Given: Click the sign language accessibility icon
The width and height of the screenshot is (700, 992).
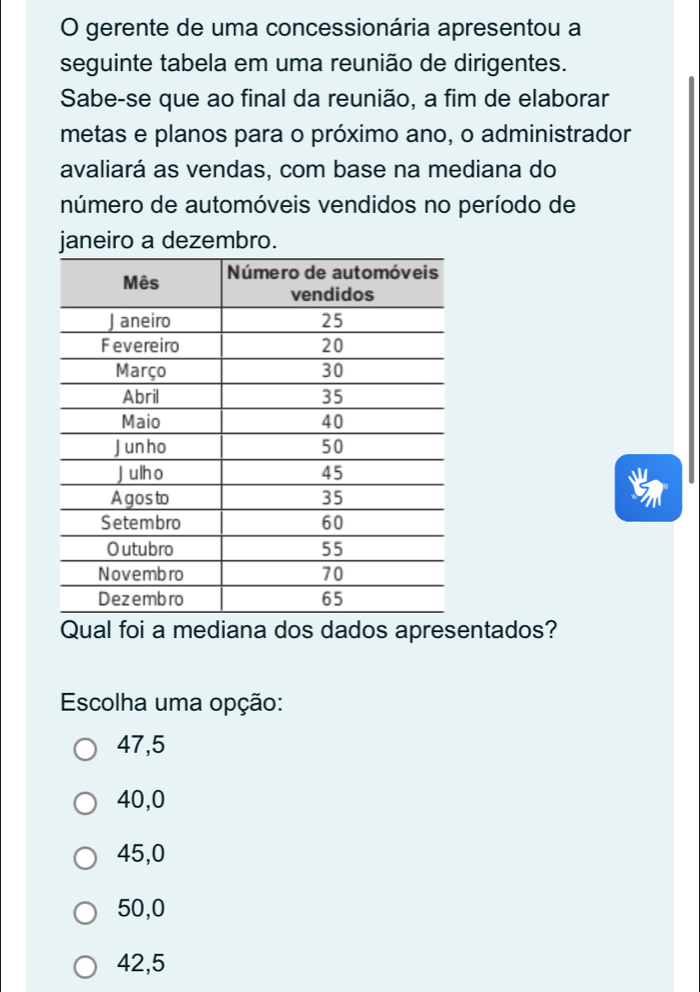Looking at the screenshot, I should tap(648, 487).
